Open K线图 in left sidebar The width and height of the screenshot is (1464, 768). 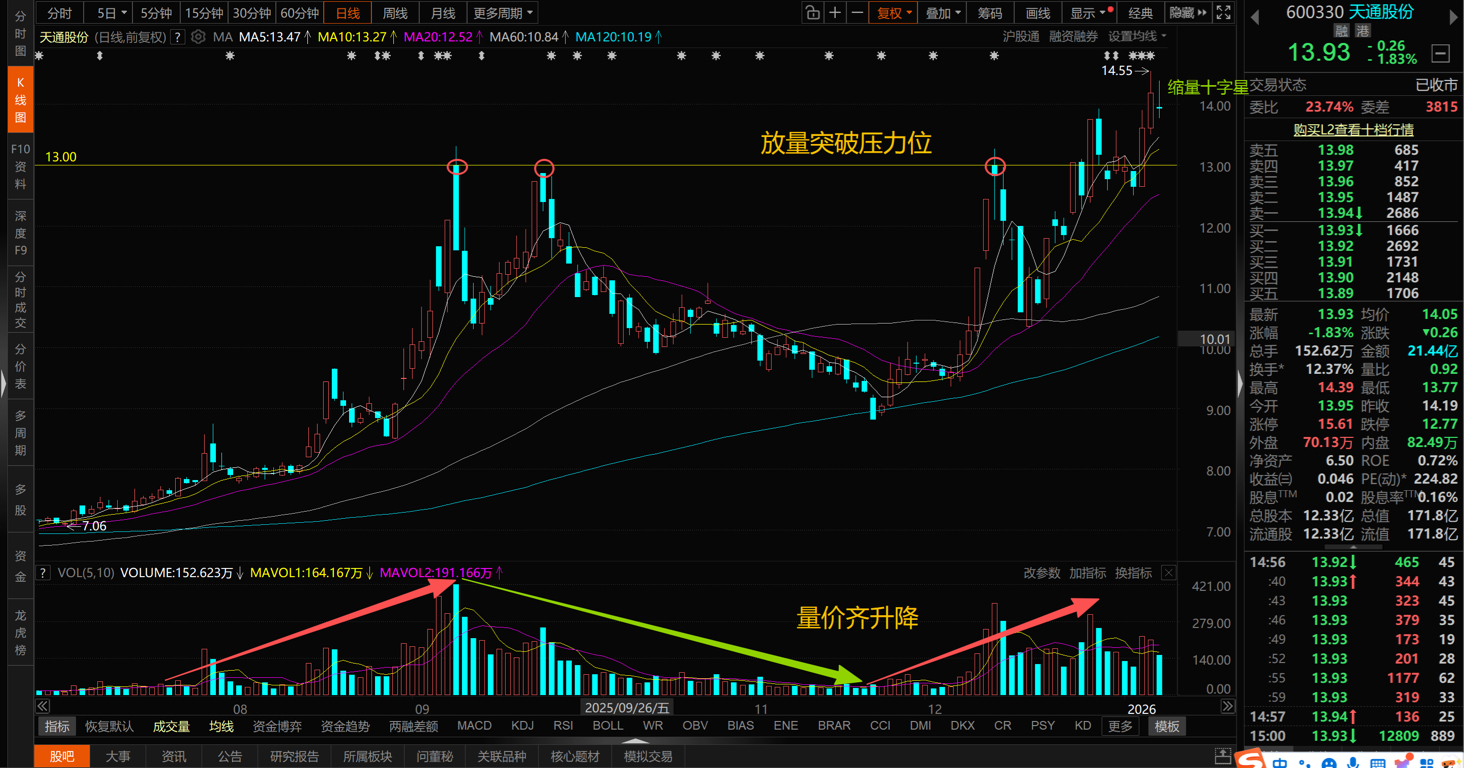(x=20, y=100)
